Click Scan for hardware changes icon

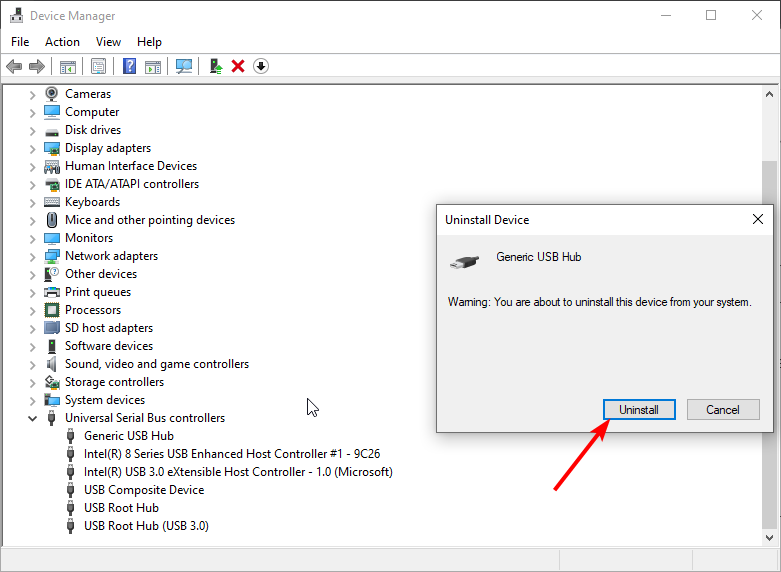click(184, 66)
